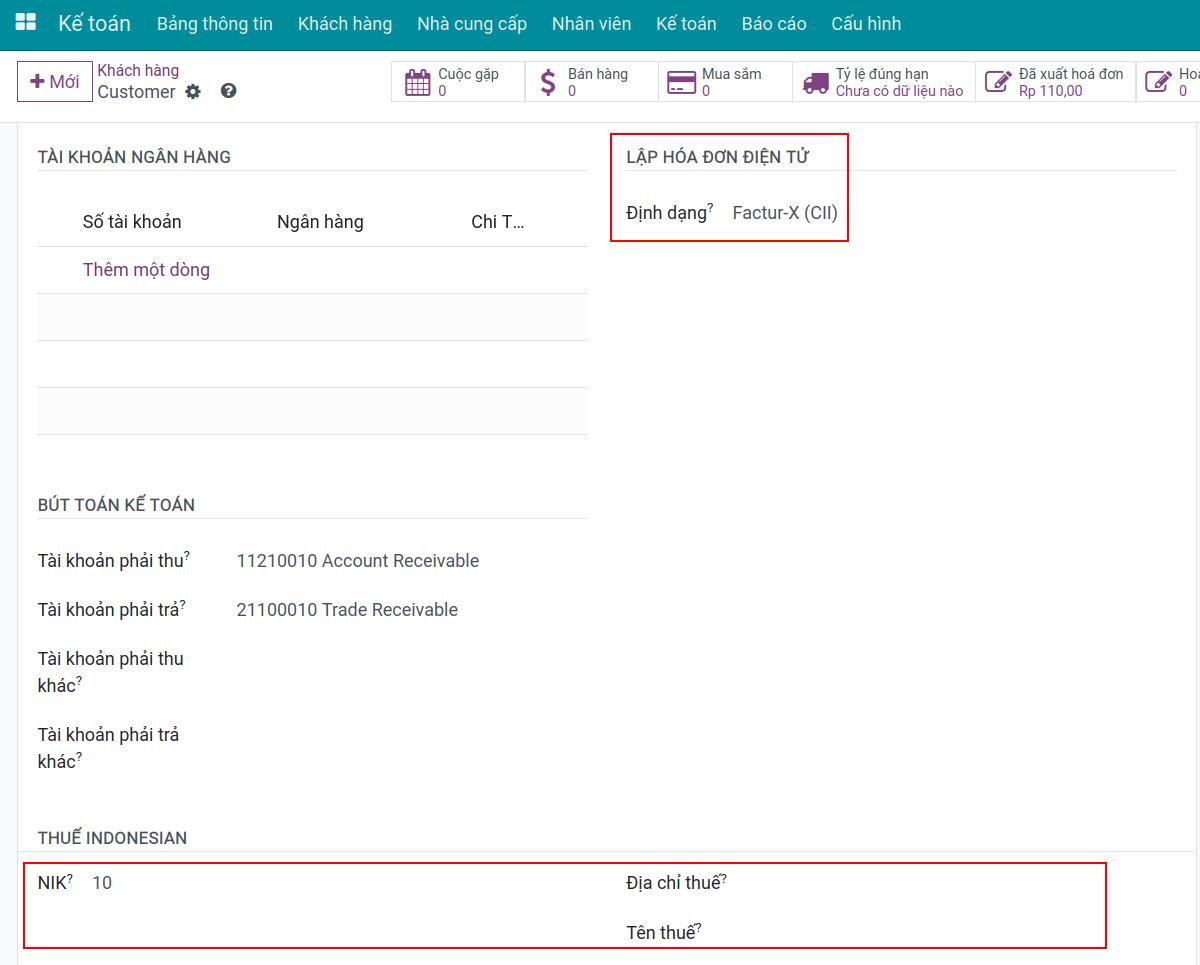Open the Đã xuất hoá đơn stat button
Image resolution: width=1200 pixels, height=965 pixels.
[x=1055, y=82]
